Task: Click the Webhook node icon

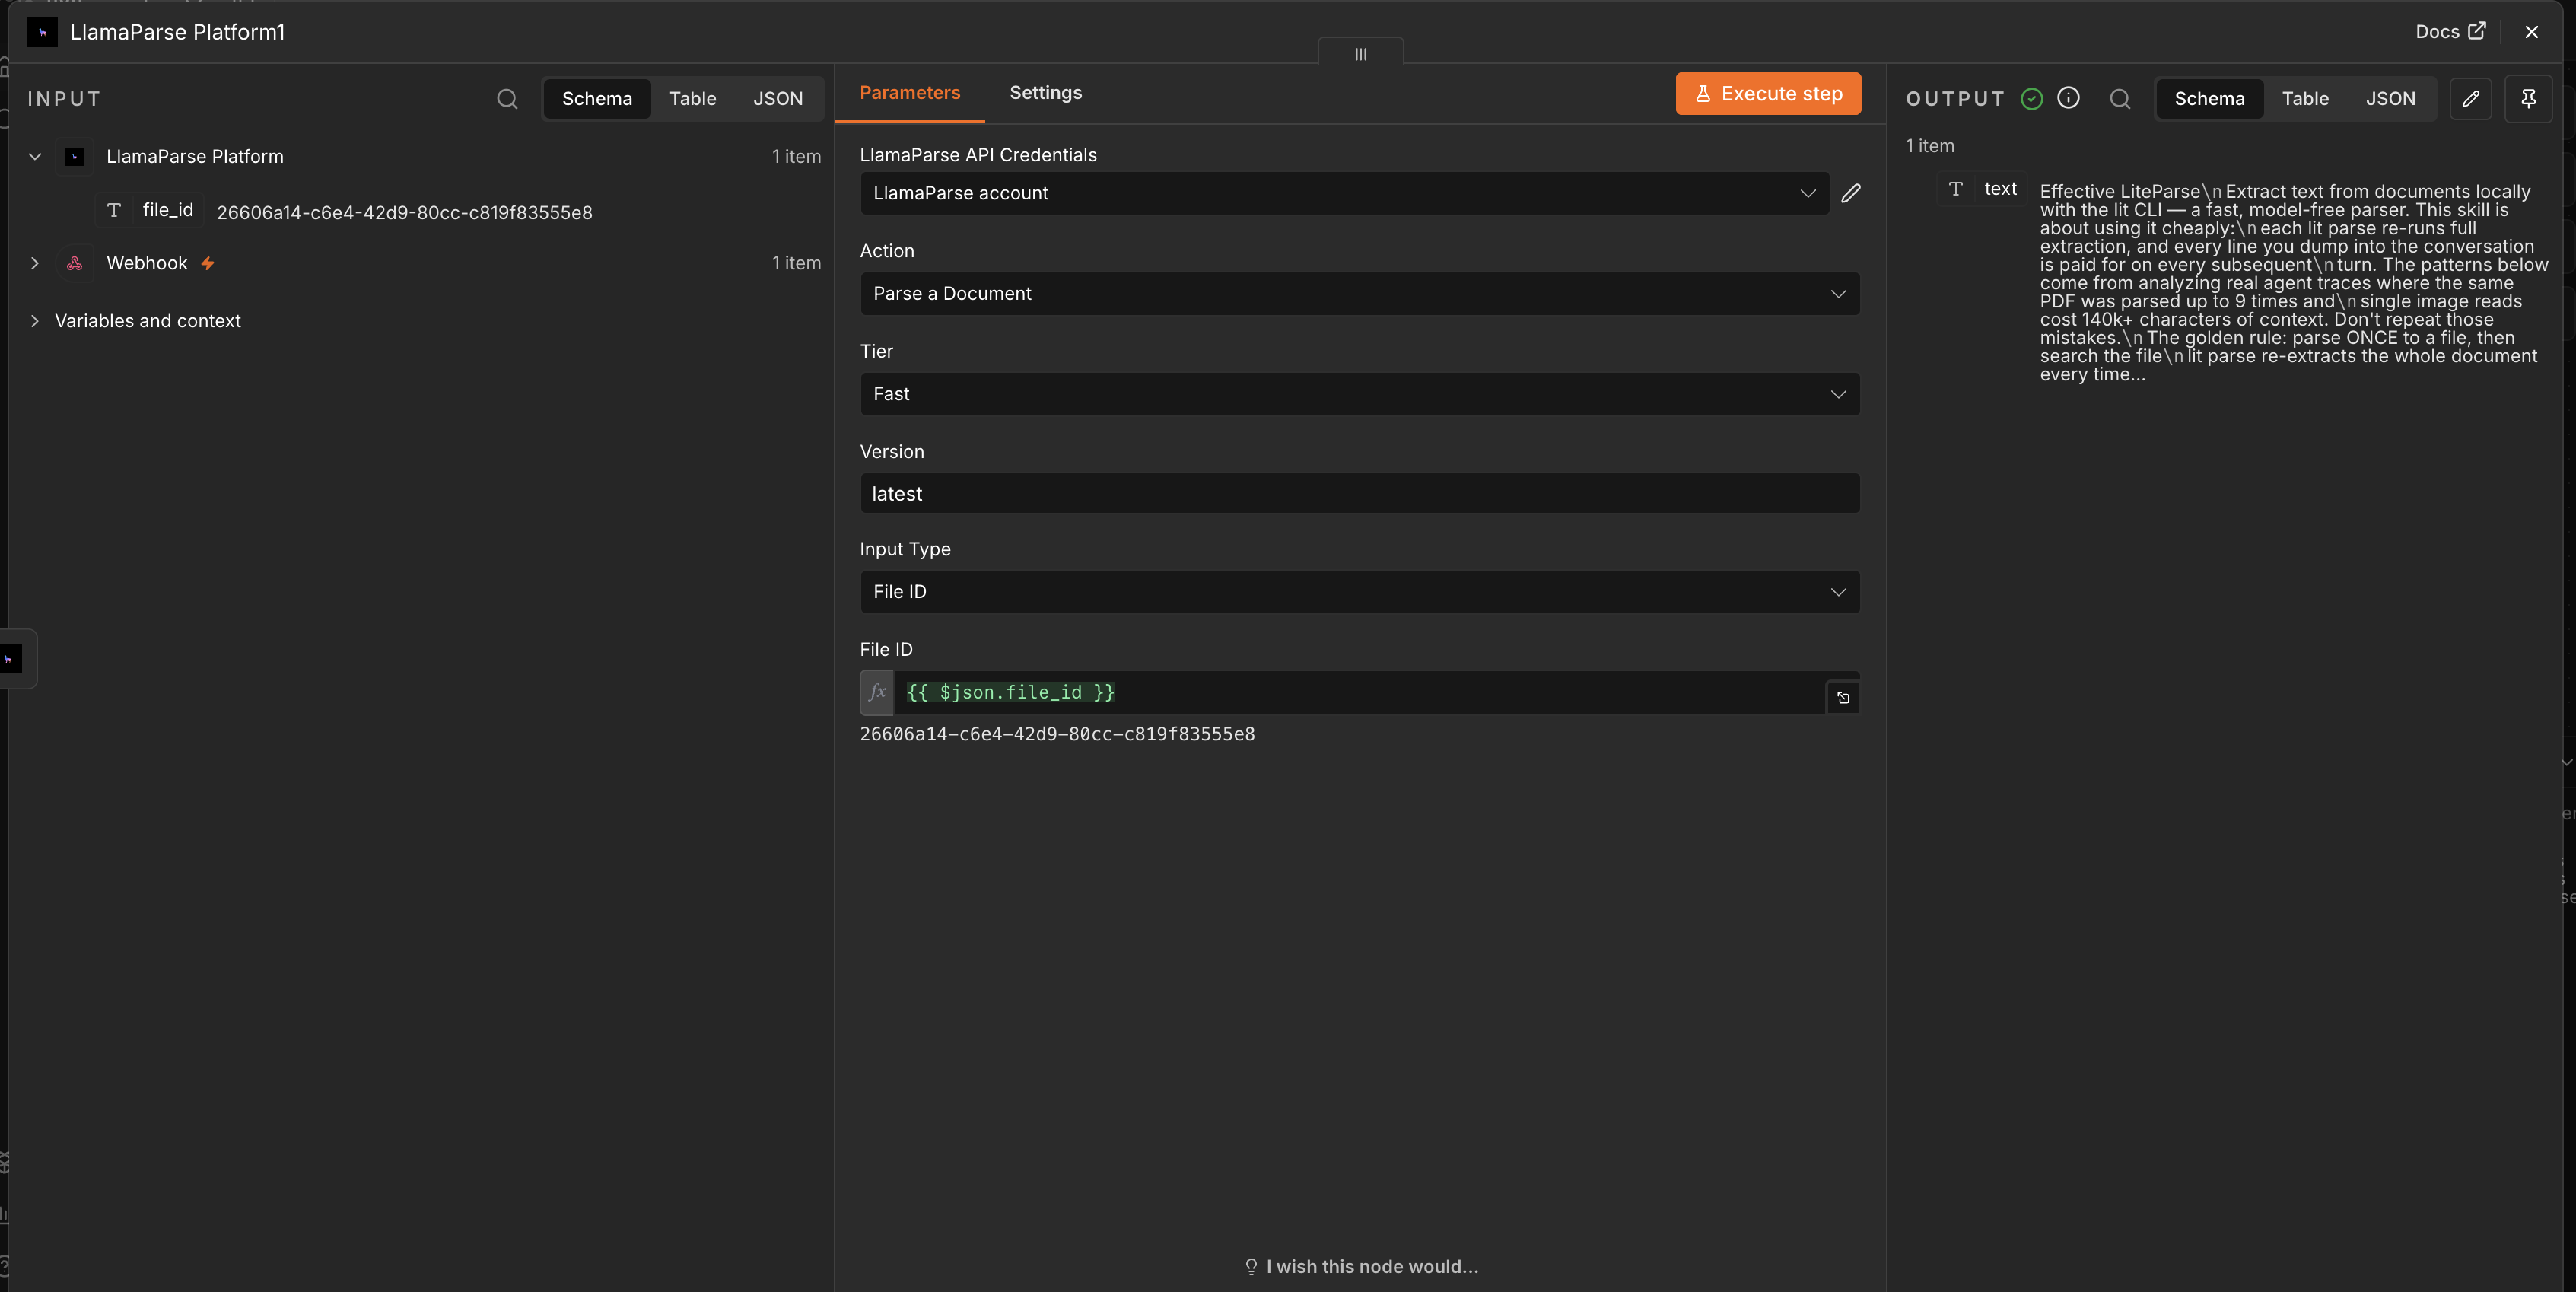Action: tap(74, 263)
